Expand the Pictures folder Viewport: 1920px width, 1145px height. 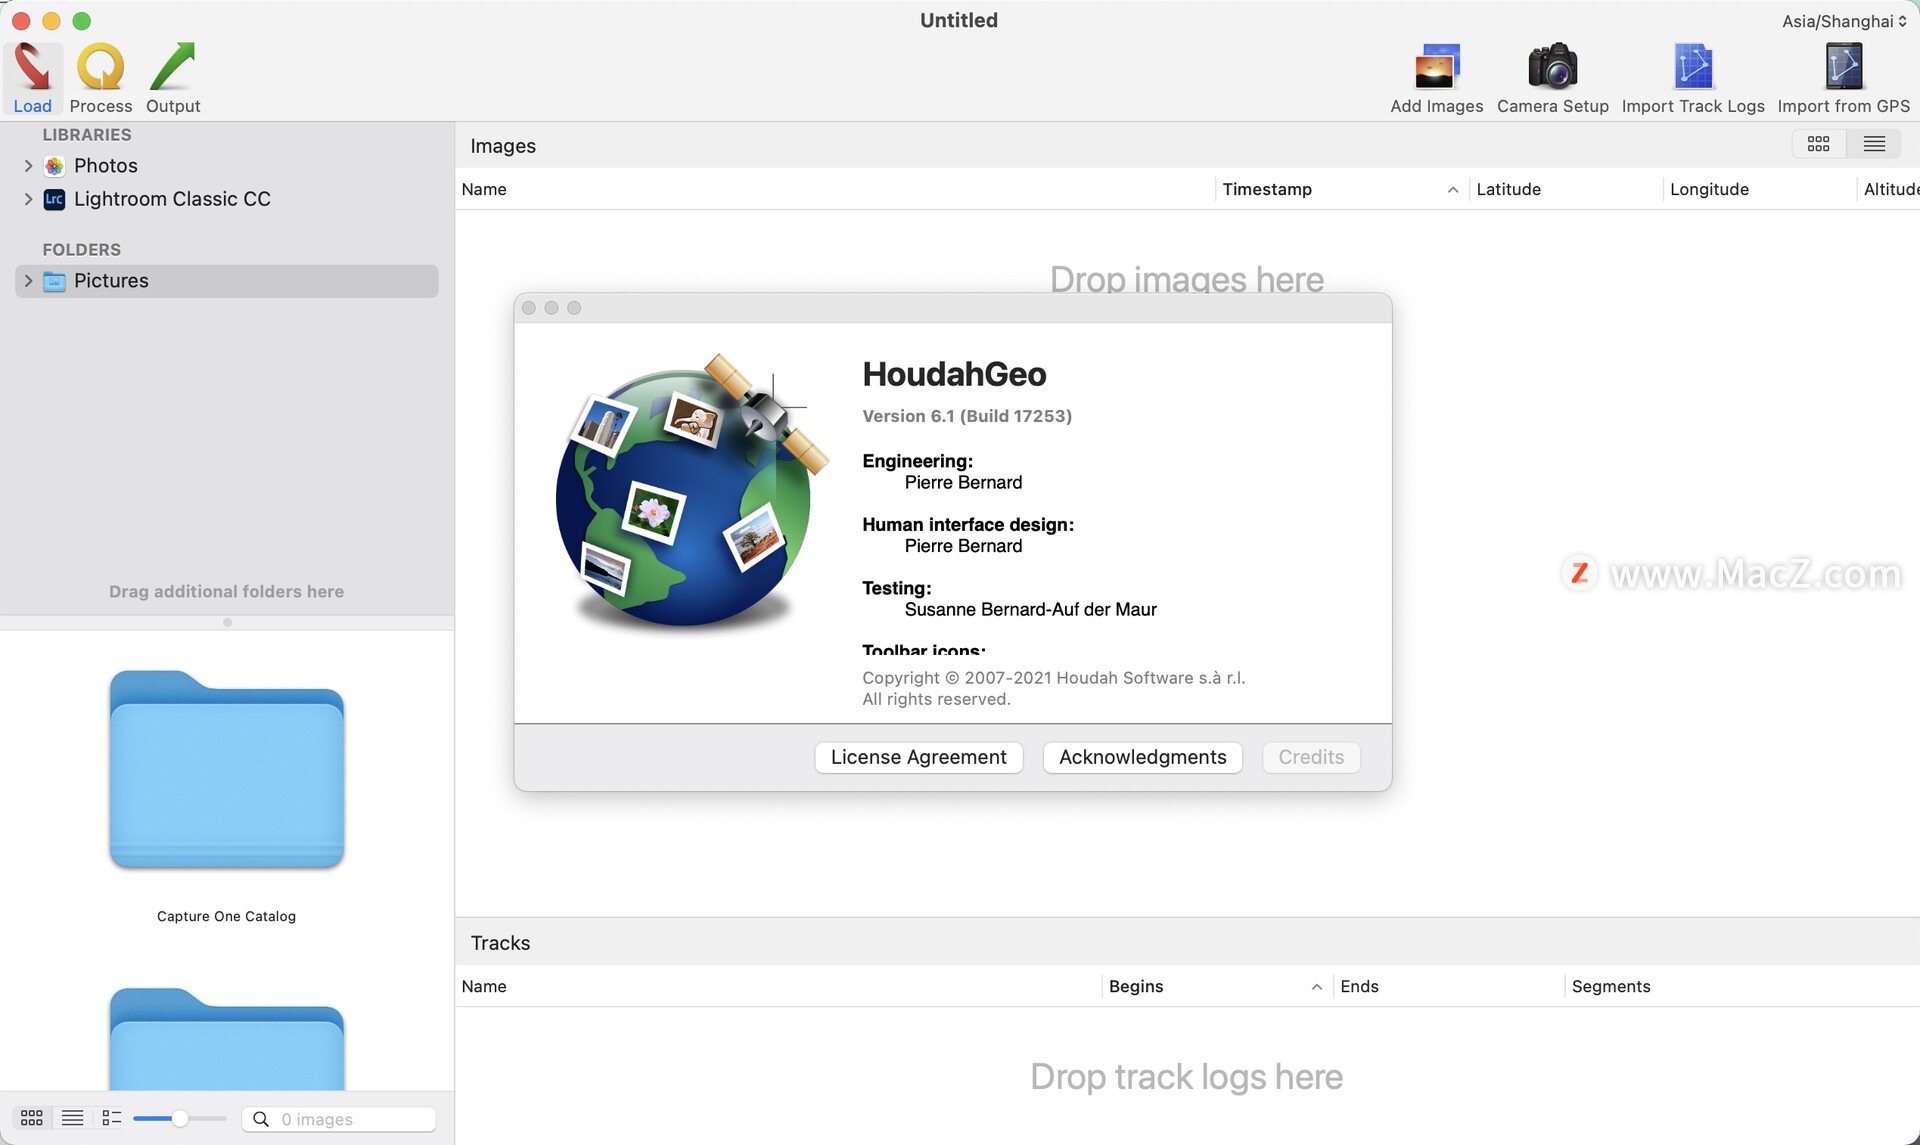(x=28, y=281)
